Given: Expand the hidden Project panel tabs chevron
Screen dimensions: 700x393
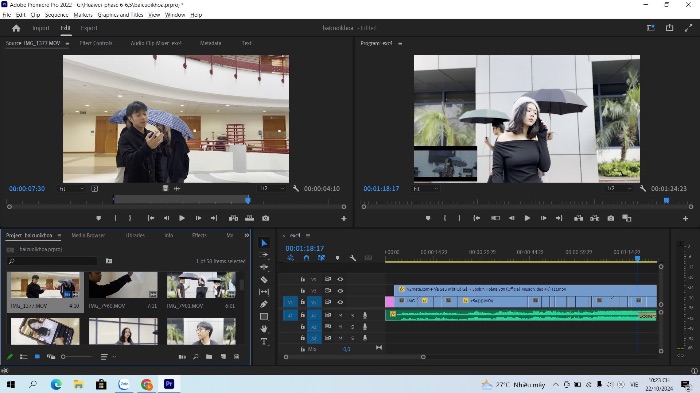Looking at the screenshot, I should tap(246, 235).
